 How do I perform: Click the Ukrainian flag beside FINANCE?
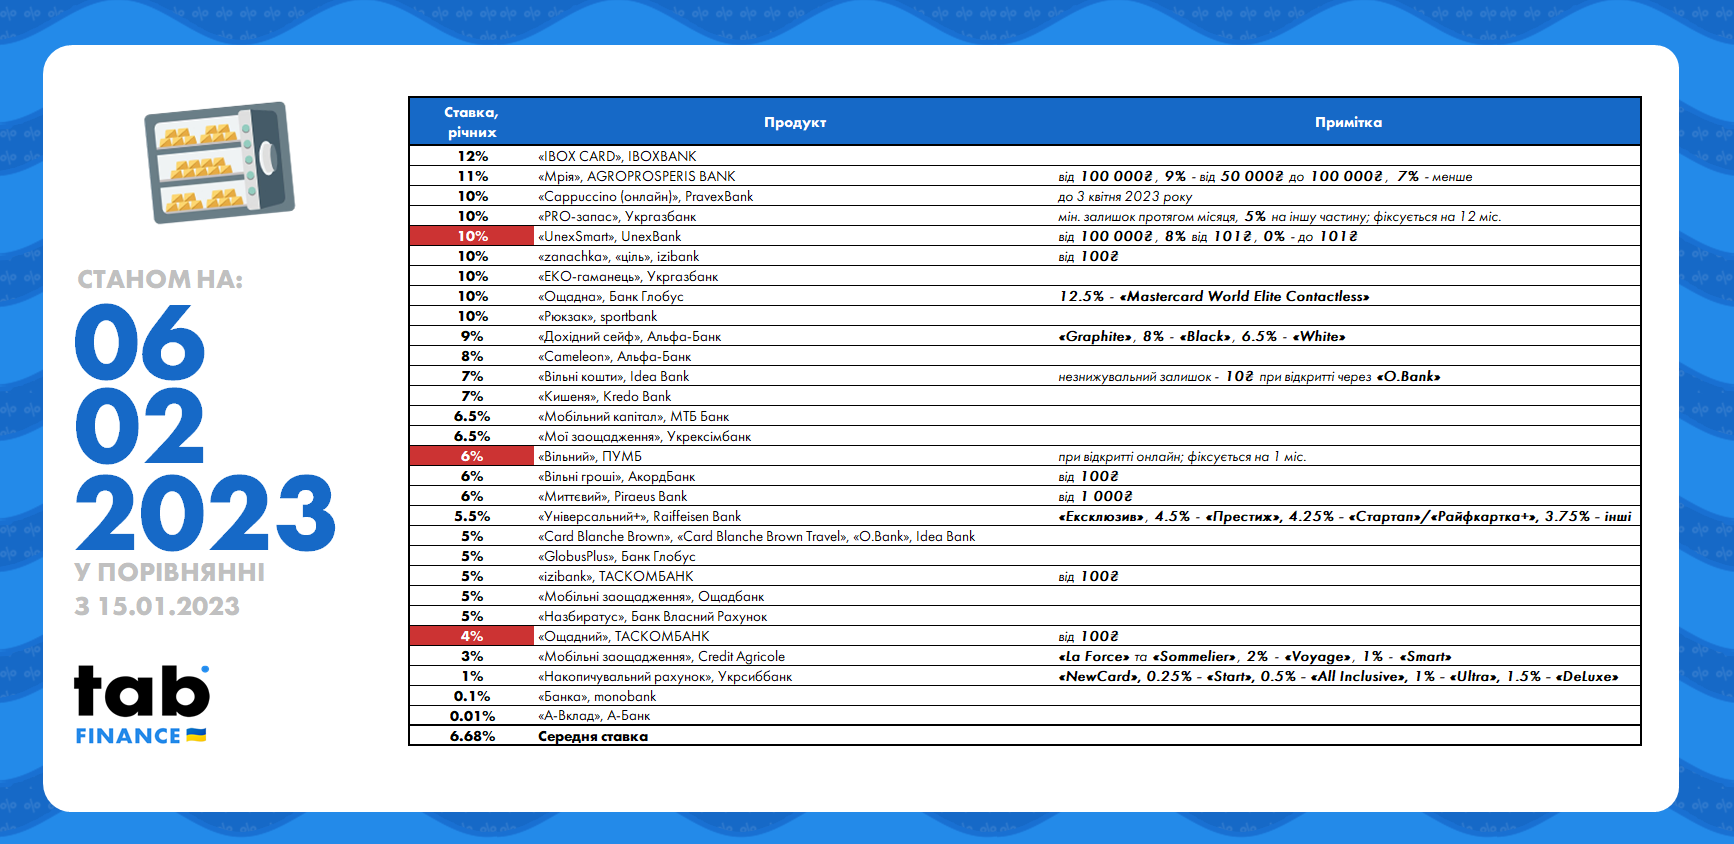196,735
